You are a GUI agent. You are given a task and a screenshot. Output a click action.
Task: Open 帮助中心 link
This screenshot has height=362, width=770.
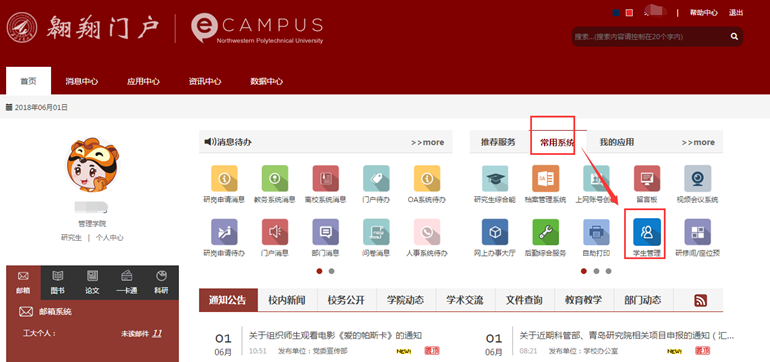[703, 13]
